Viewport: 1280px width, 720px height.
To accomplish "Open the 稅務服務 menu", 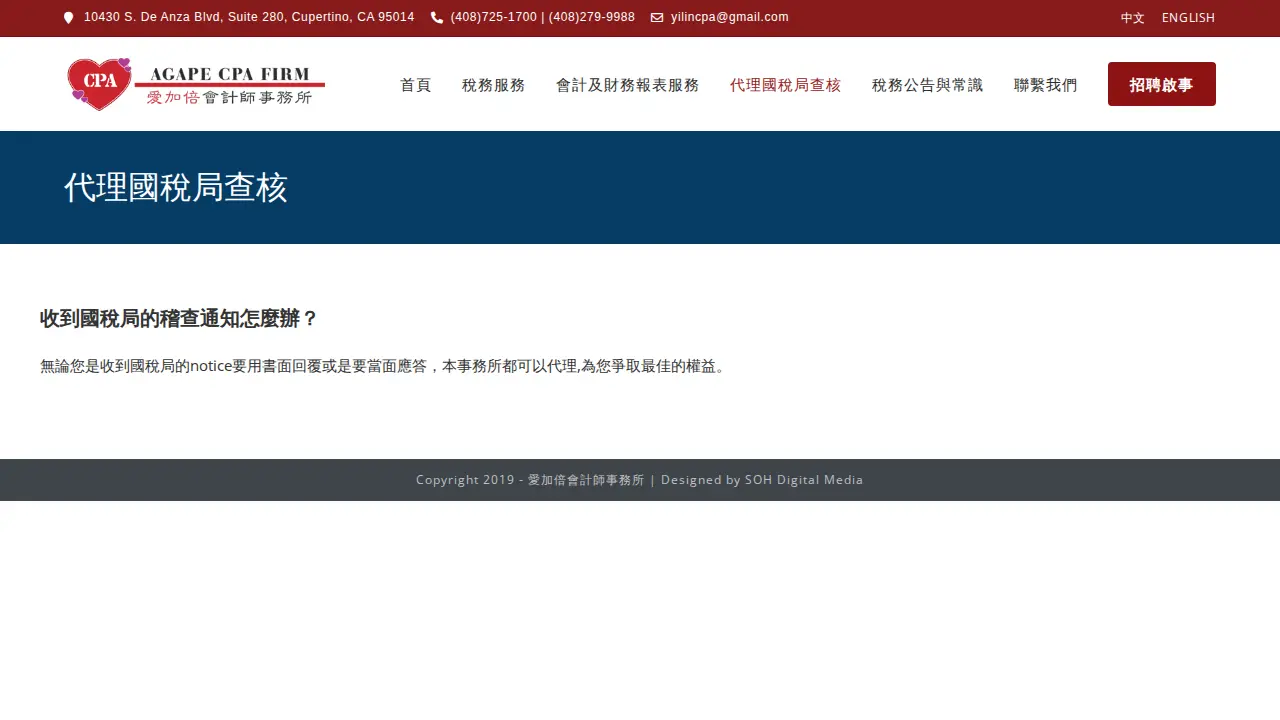I will click(494, 85).
